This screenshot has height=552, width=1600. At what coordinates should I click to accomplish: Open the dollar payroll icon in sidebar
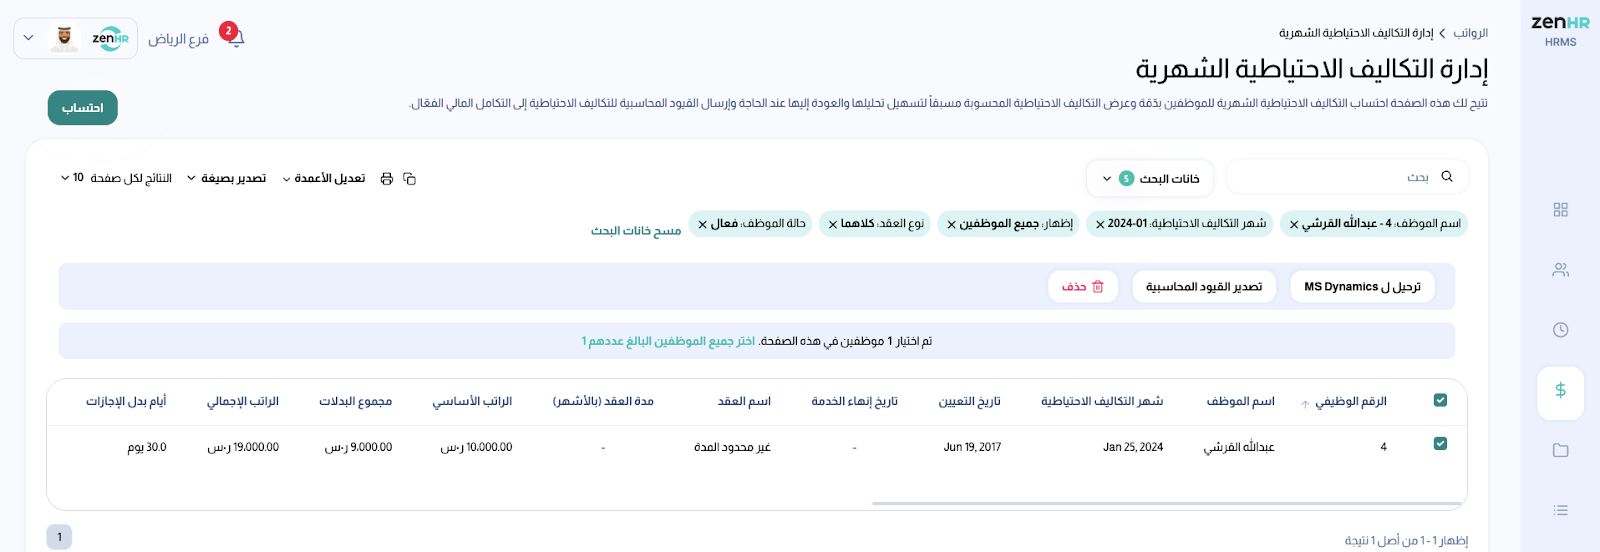coord(1560,390)
